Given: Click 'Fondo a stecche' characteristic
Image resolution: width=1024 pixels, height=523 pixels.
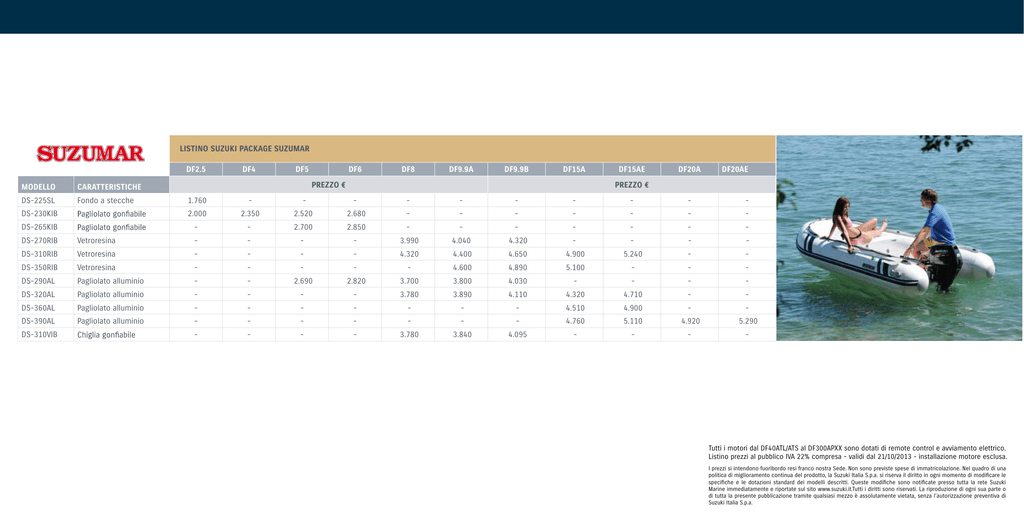Looking at the screenshot, I should point(105,200).
